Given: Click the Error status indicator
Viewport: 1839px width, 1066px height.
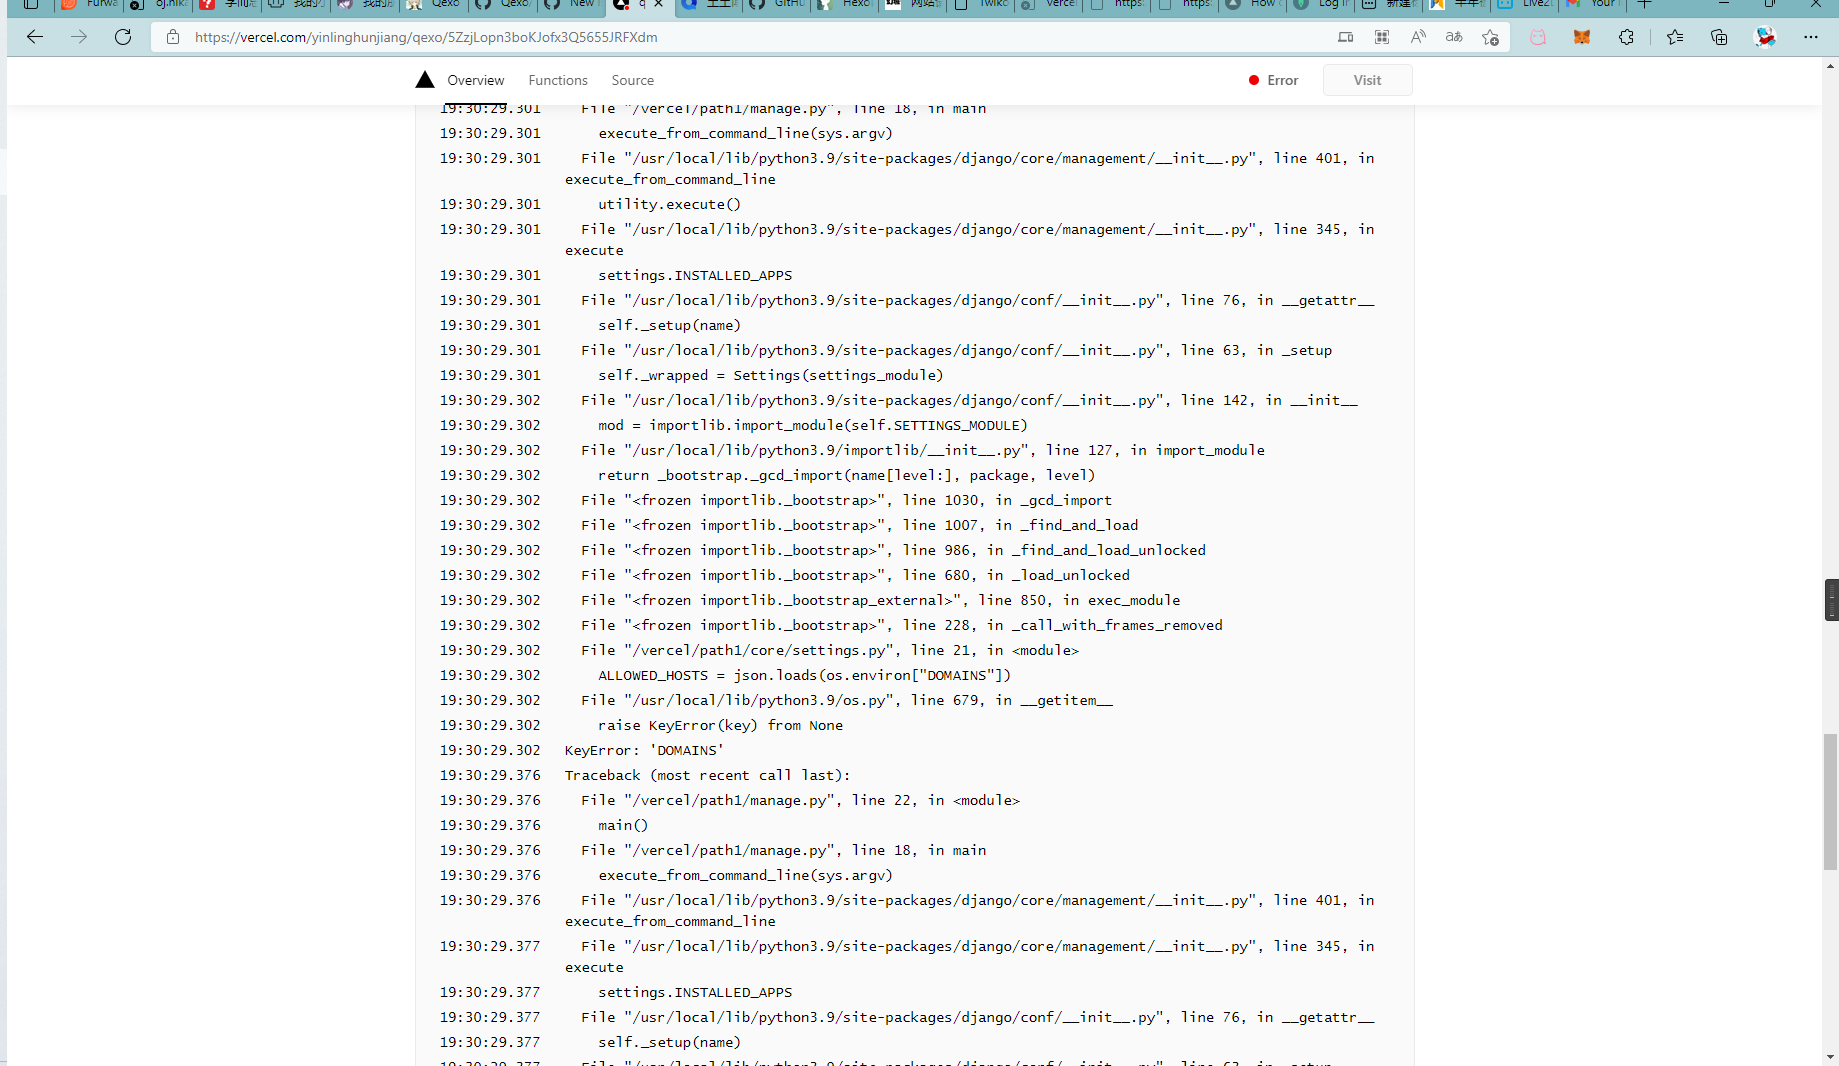Looking at the screenshot, I should pos(1282,80).
